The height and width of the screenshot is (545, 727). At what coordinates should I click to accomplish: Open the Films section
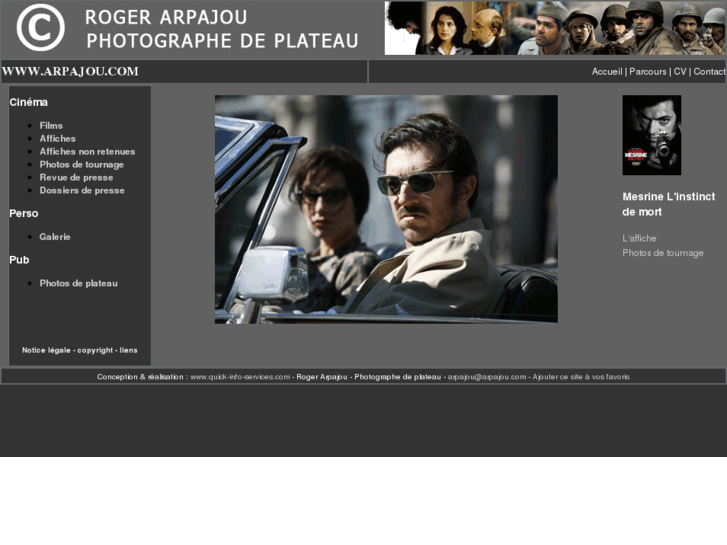51,126
